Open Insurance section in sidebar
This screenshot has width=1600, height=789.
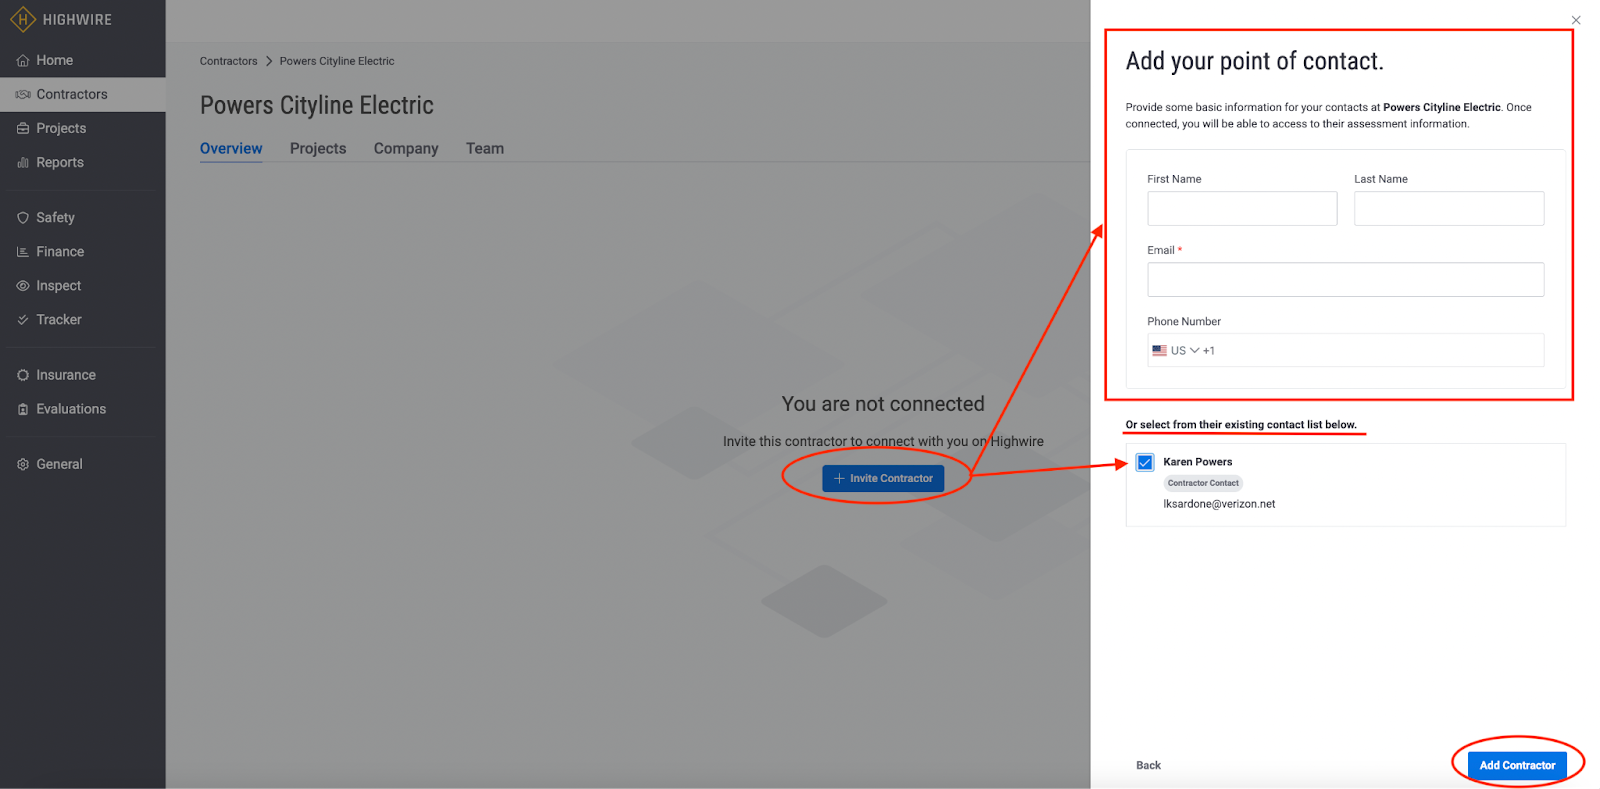(x=83, y=375)
